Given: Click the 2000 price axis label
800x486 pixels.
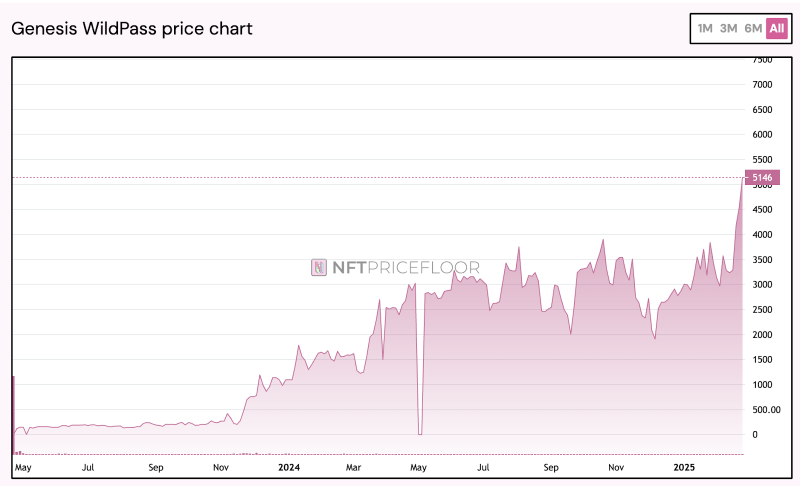Looking at the screenshot, I should pos(762,335).
